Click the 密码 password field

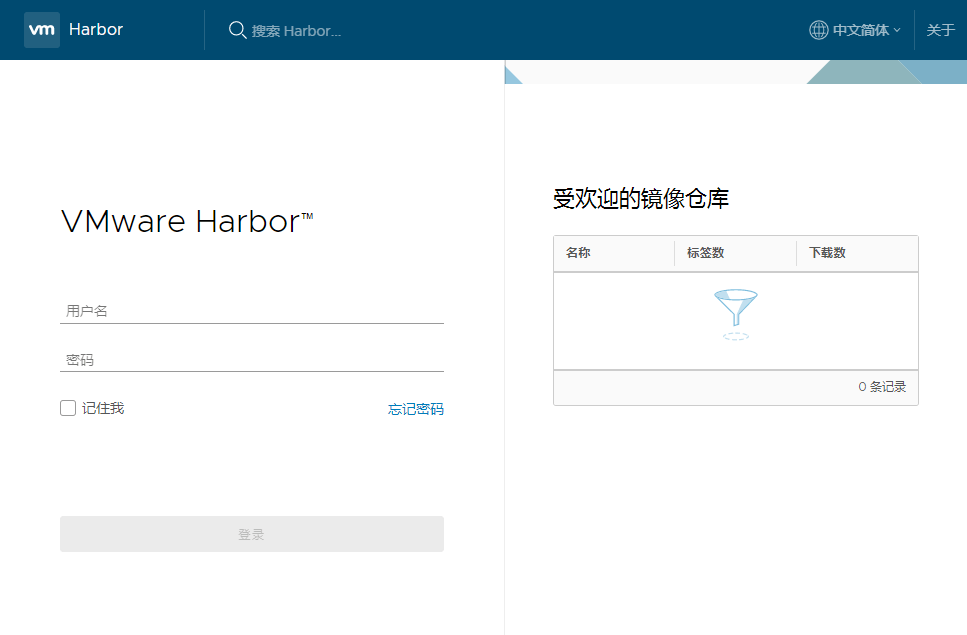tap(252, 359)
